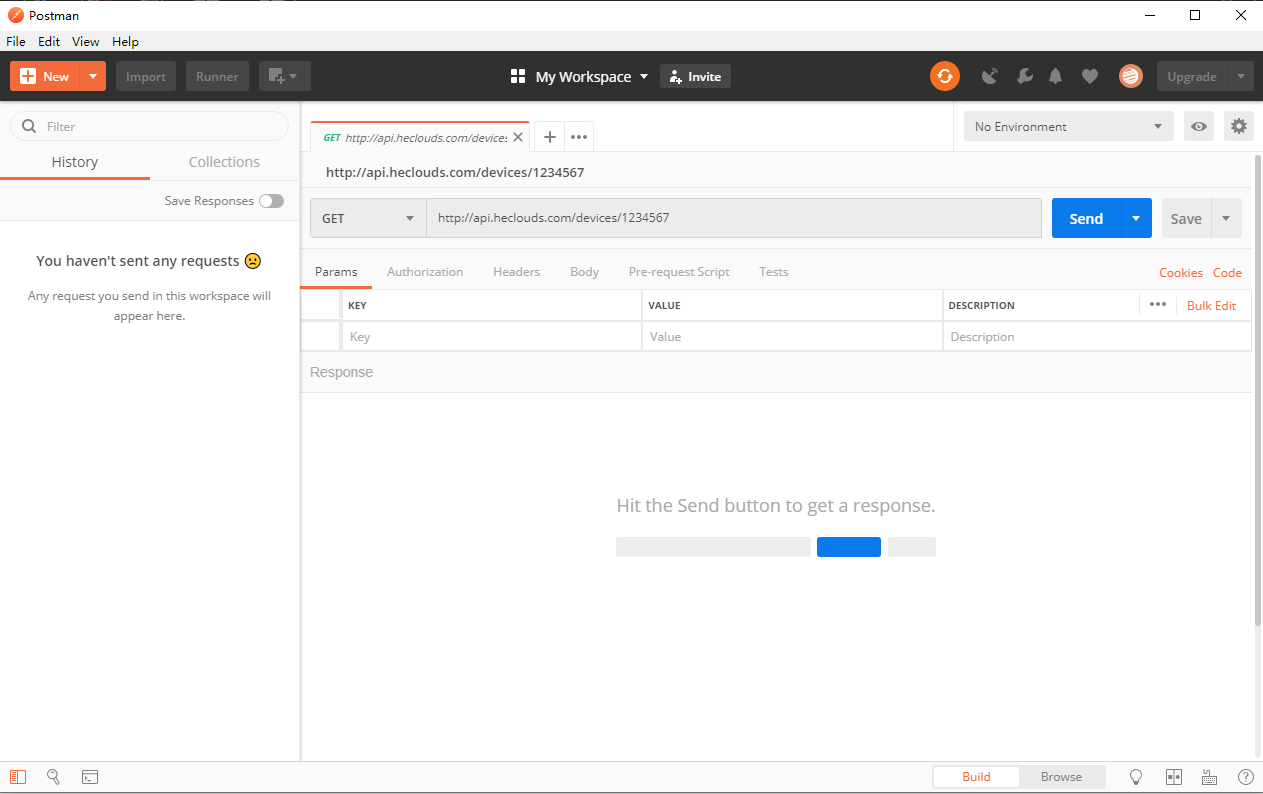Image resolution: width=1263 pixels, height=794 pixels.
Task: Click the Upgrade button
Action: pyautogui.click(x=1192, y=76)
